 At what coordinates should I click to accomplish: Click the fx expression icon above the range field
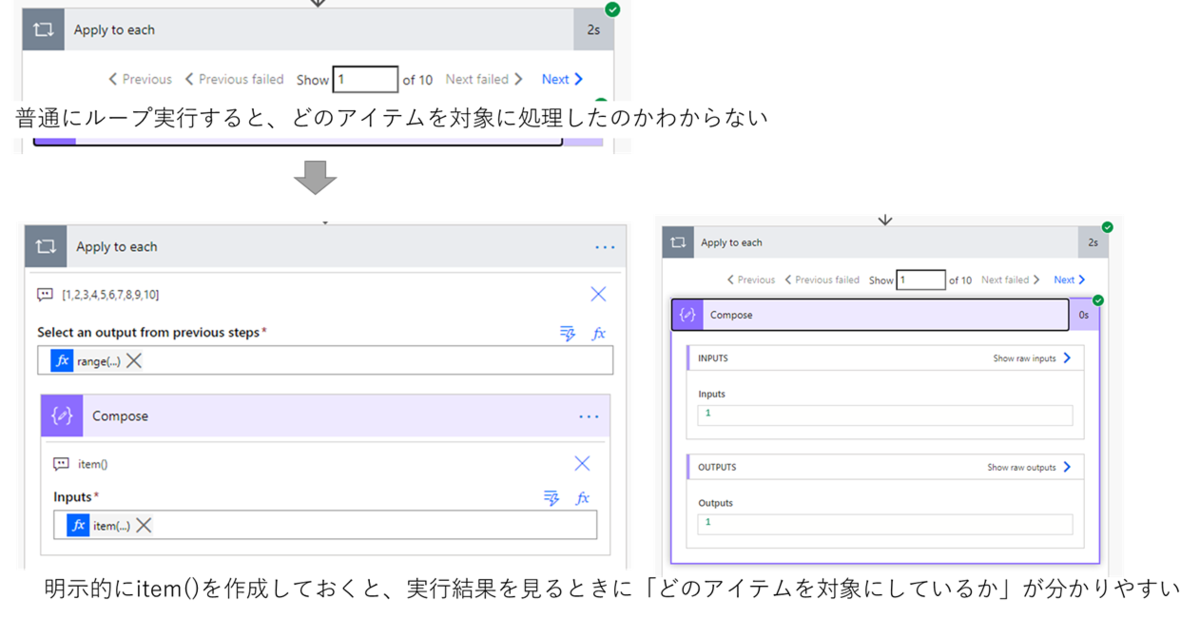tap(599, 333)
